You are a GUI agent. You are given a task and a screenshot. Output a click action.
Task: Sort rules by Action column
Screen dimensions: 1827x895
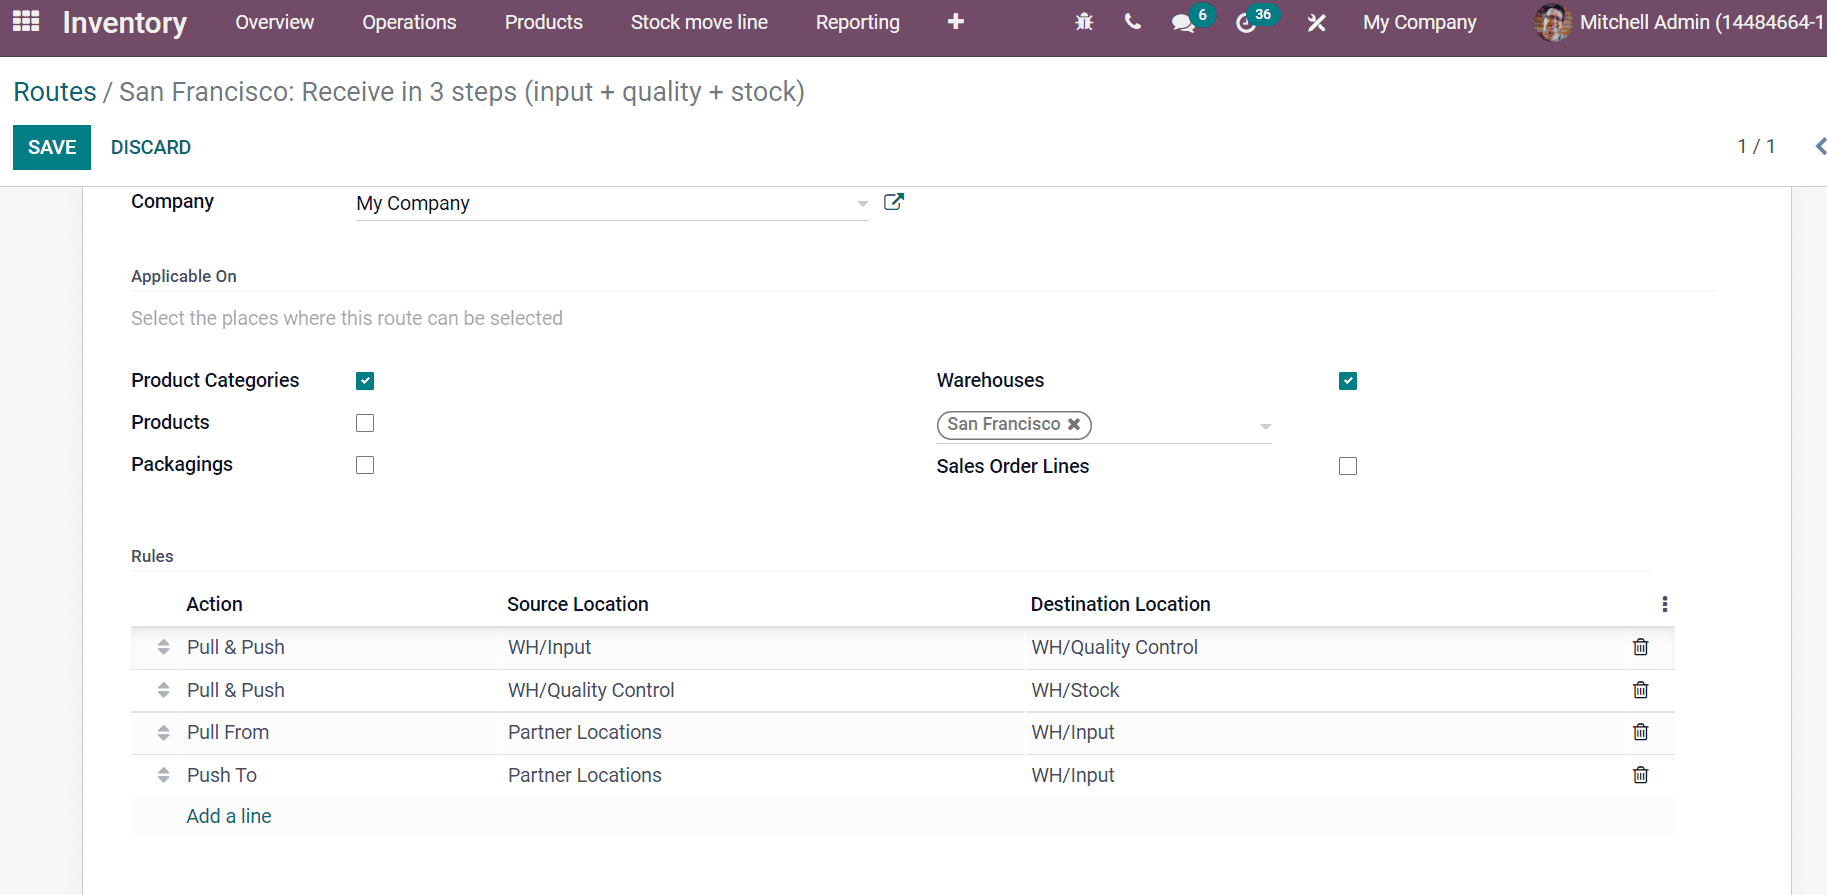pyautogui.click(x=214, y=604)
